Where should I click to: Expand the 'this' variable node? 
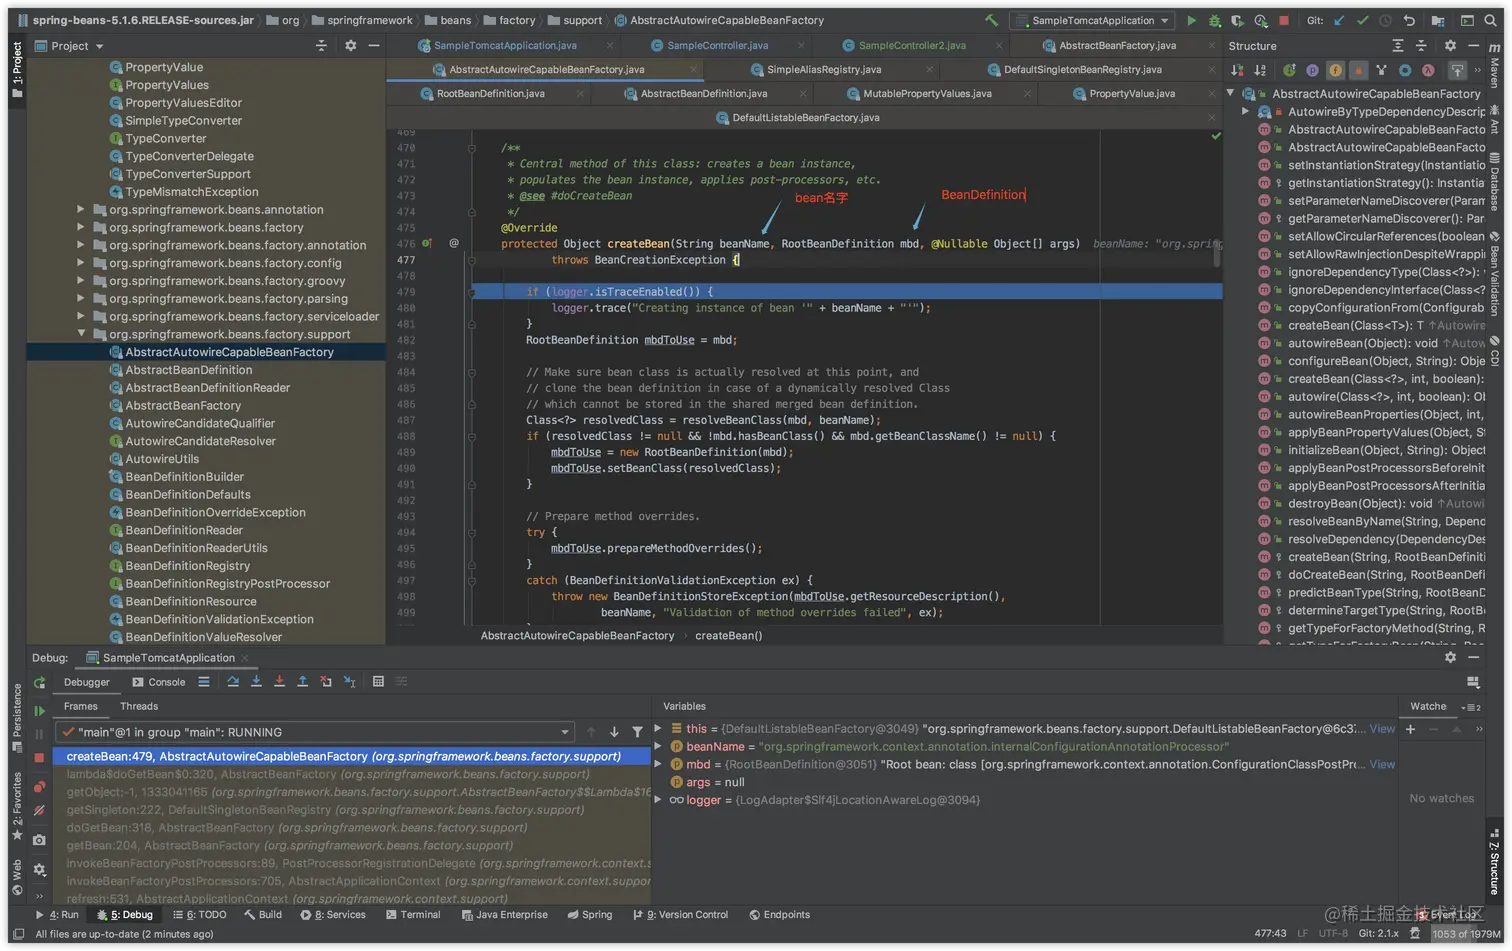pos(658,729)
